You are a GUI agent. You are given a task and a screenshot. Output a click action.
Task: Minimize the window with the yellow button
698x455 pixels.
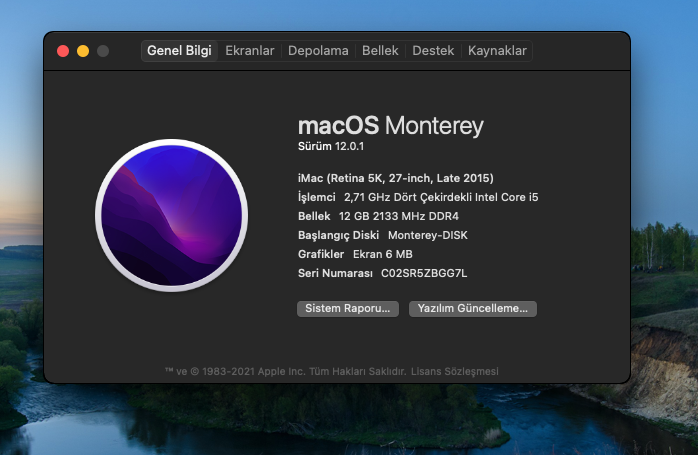83,51
